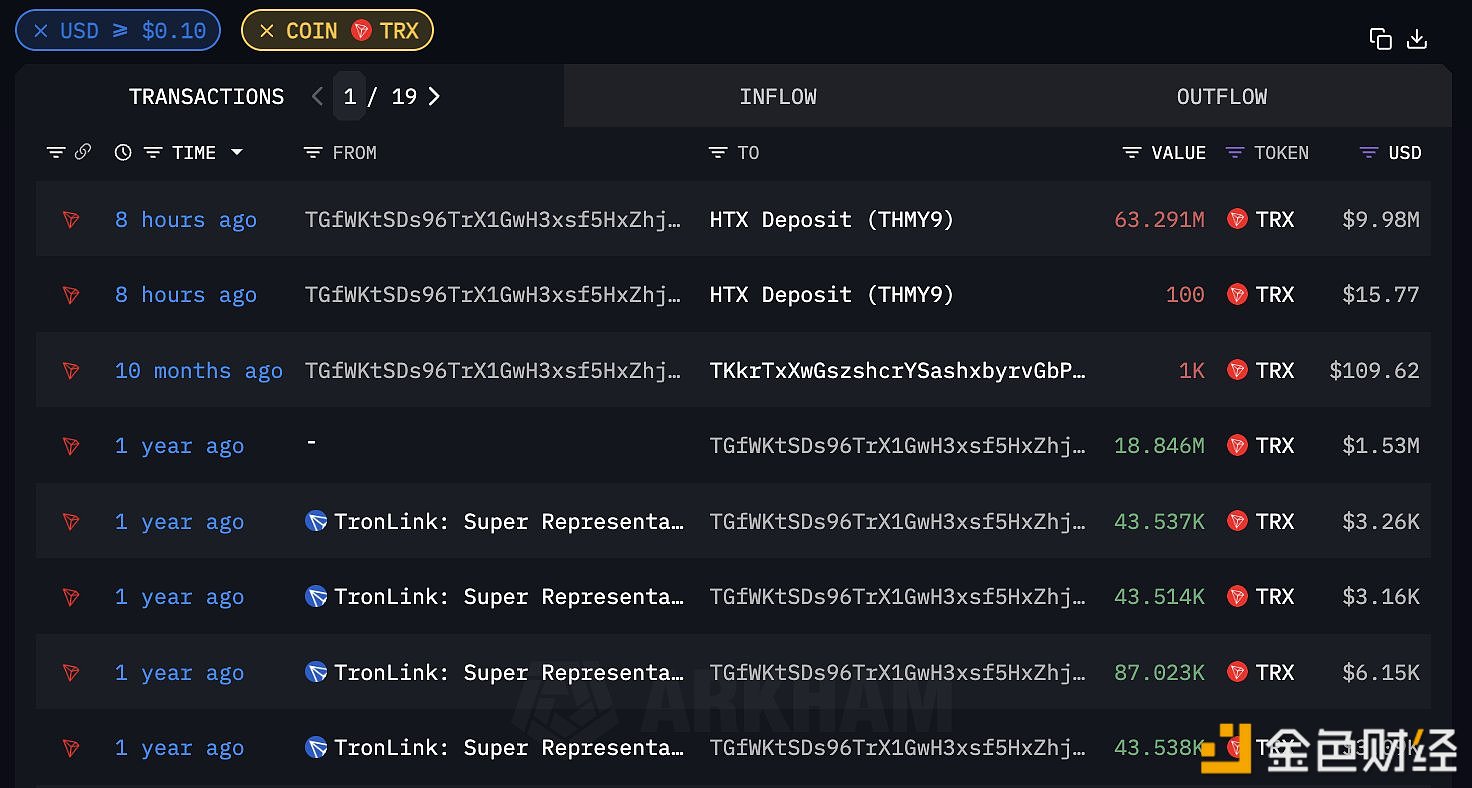
Task: Open '8 hours ago' link in $15.77 row
Action: click(x=186, y=295)
